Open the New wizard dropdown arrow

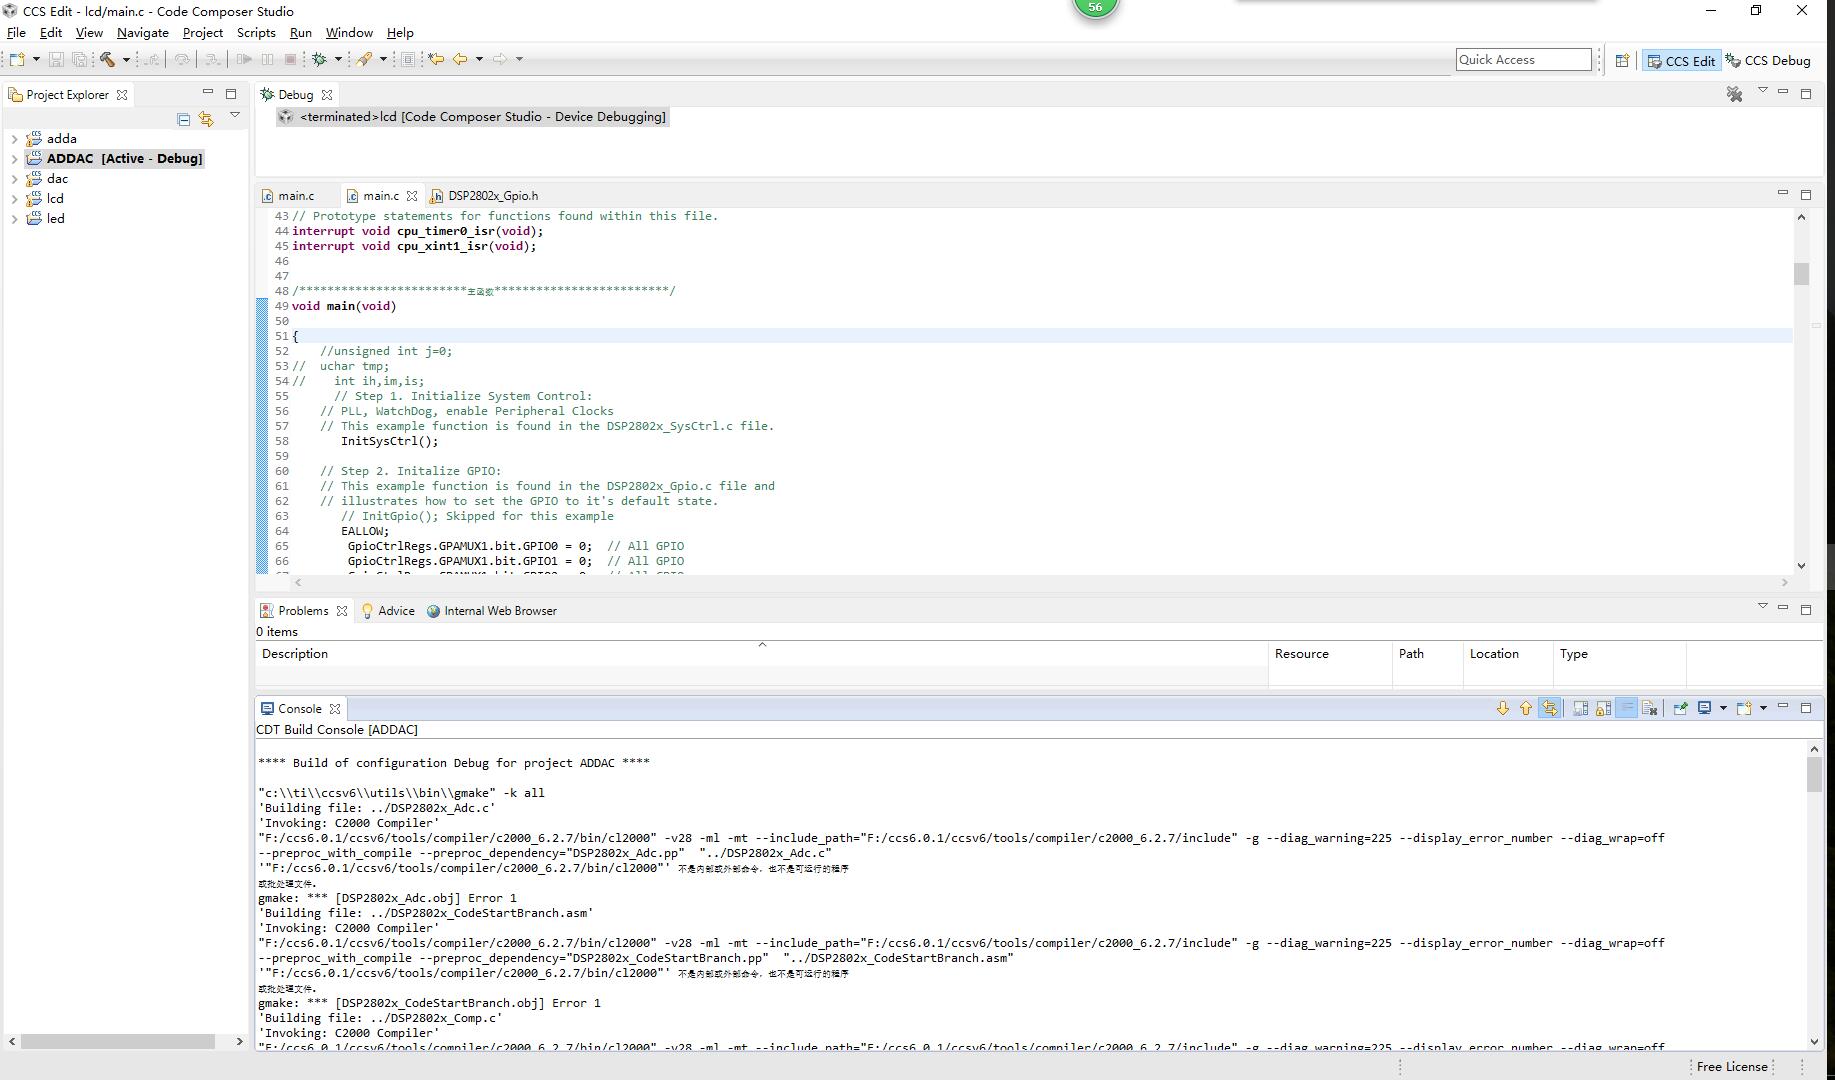coord(35,59)
